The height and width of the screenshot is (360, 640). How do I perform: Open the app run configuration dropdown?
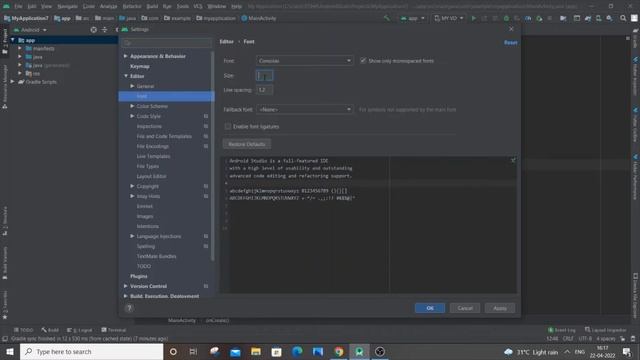[x=412, y=18]
